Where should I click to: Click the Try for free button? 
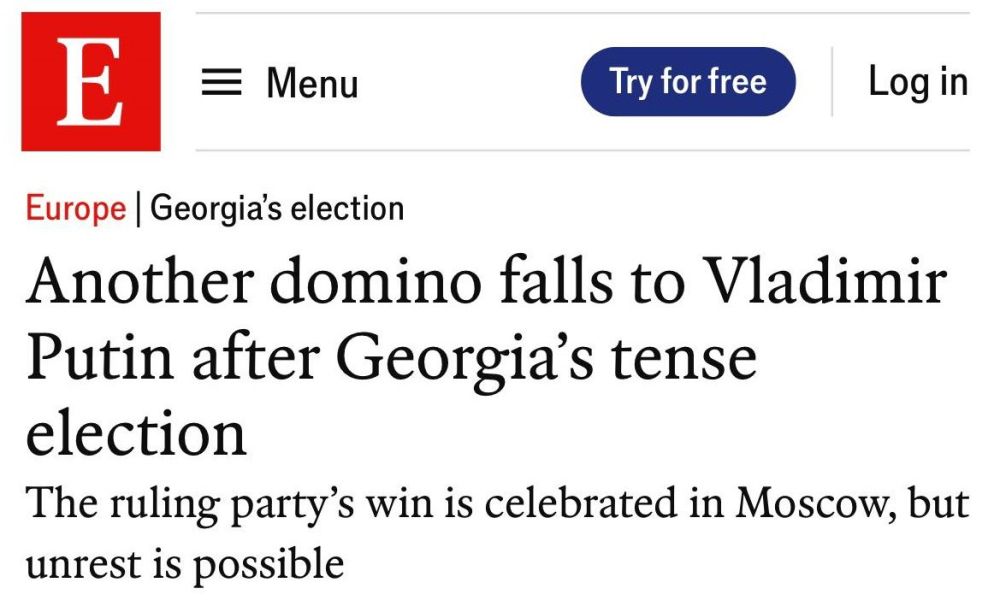(x=688, y=82)
